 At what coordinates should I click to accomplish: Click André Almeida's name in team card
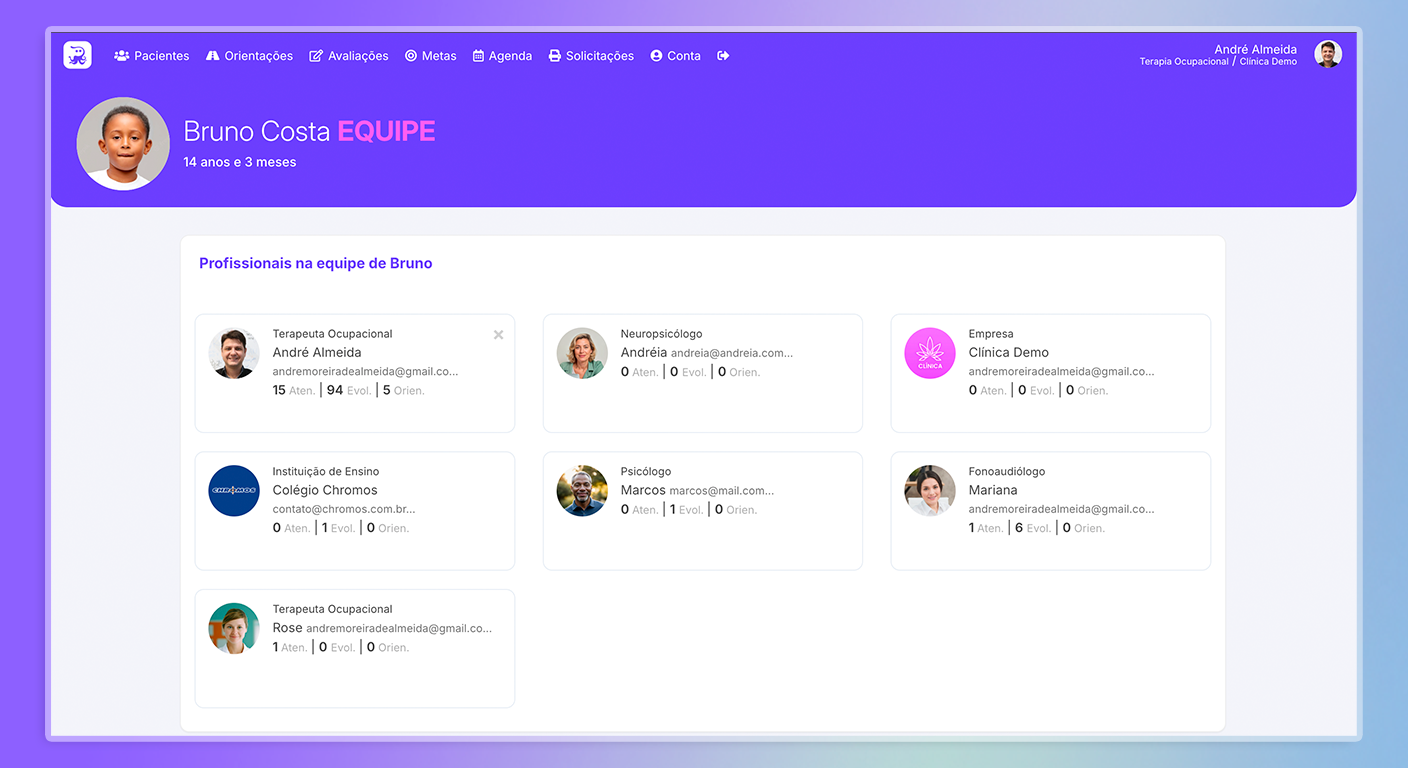tap(317, 352)
